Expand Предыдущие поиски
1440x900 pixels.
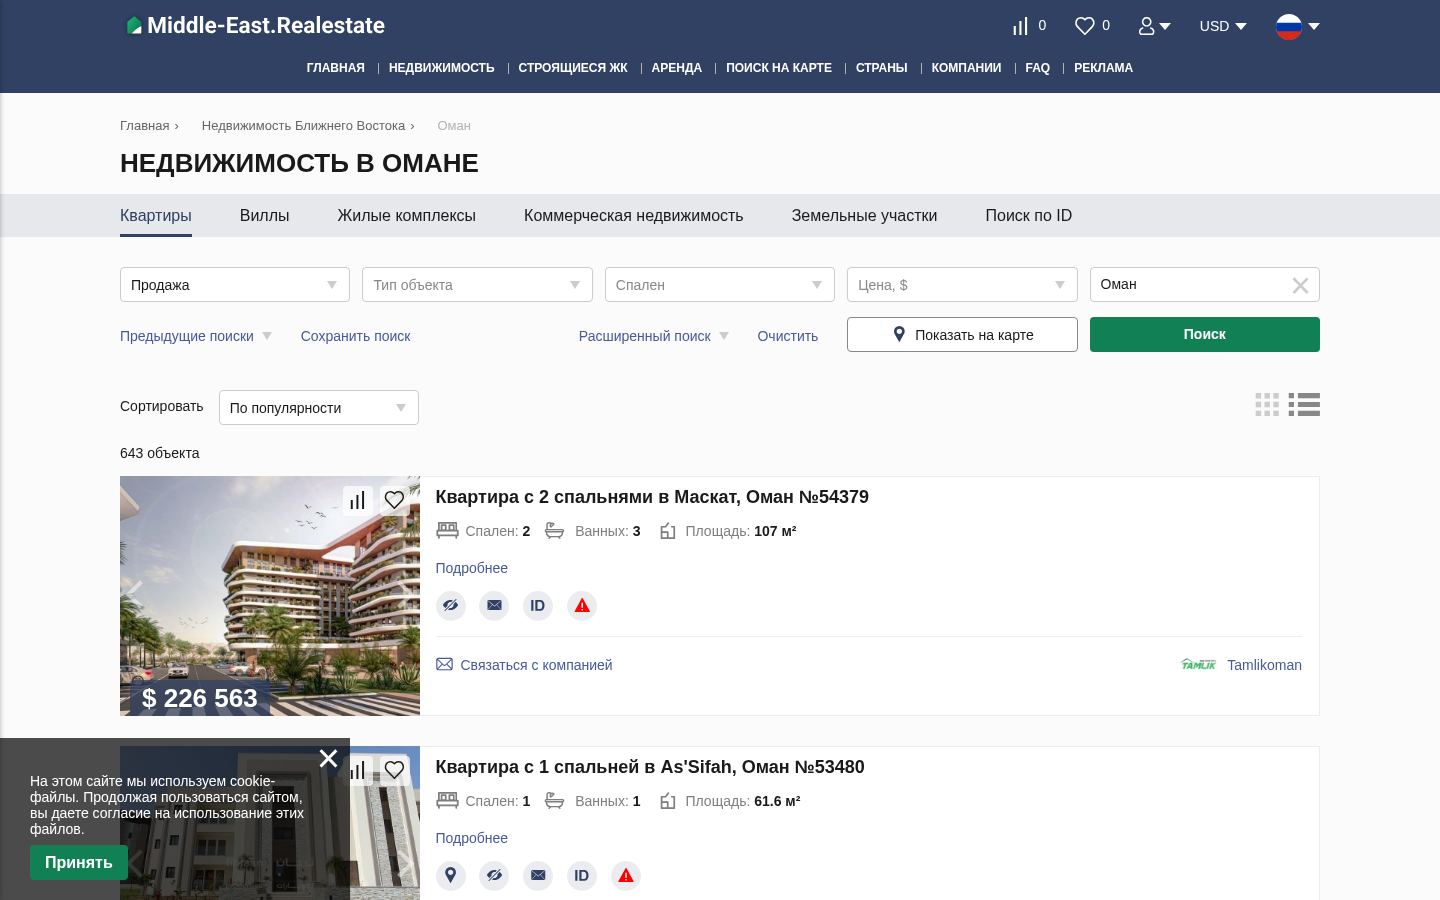(196, 336)
